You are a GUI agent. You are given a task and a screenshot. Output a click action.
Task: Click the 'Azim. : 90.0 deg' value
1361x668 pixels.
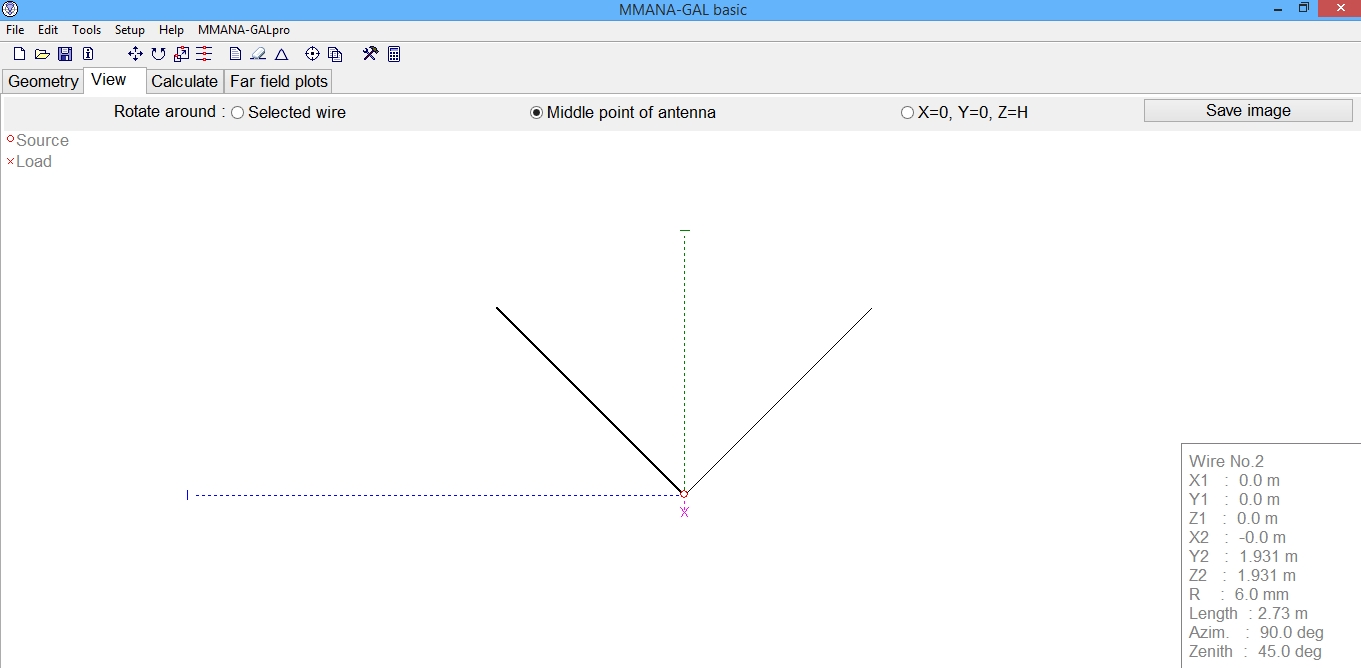[x=1256, y=632]
